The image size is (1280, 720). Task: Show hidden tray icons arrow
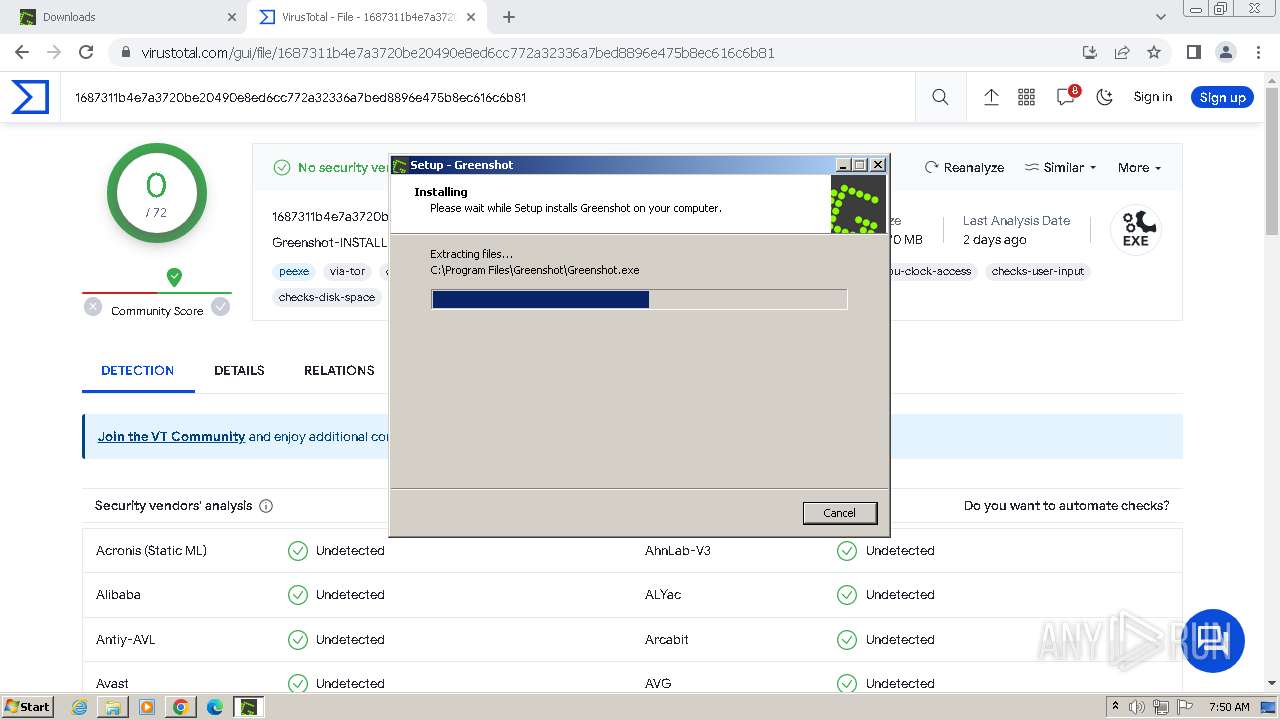[x=1115, y=707]
